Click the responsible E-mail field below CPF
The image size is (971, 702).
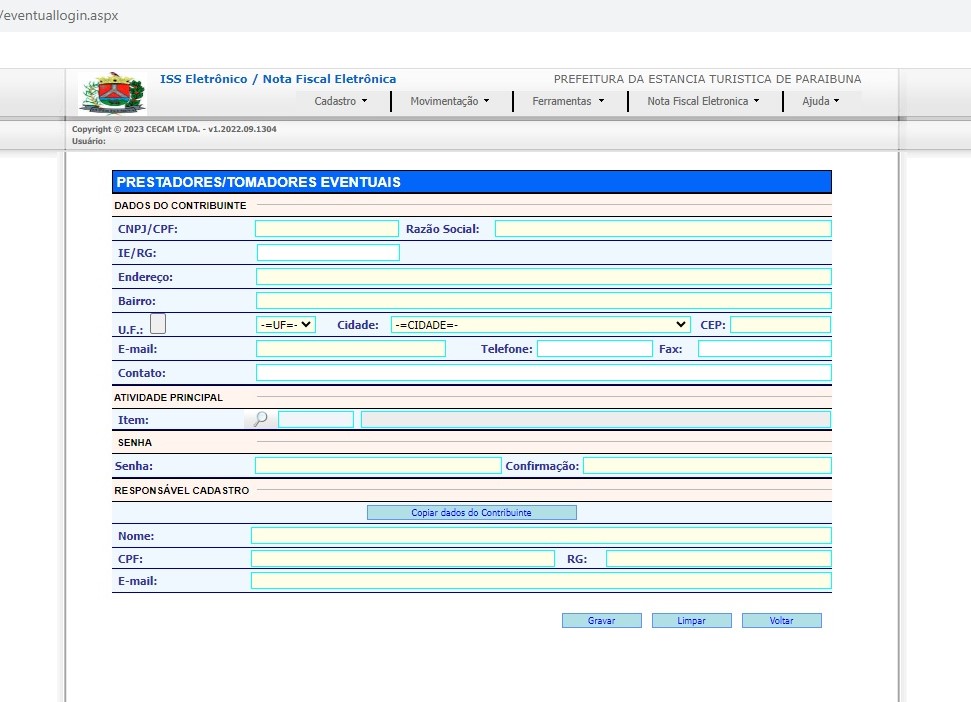pyautogui.click(x=541, y=581)
